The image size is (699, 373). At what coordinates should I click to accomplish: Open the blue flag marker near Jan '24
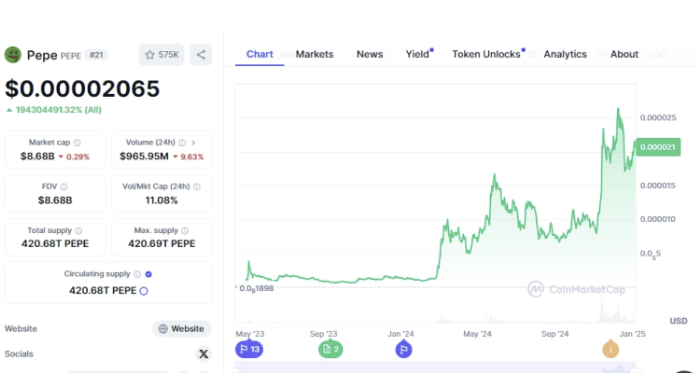click(403, 349)
